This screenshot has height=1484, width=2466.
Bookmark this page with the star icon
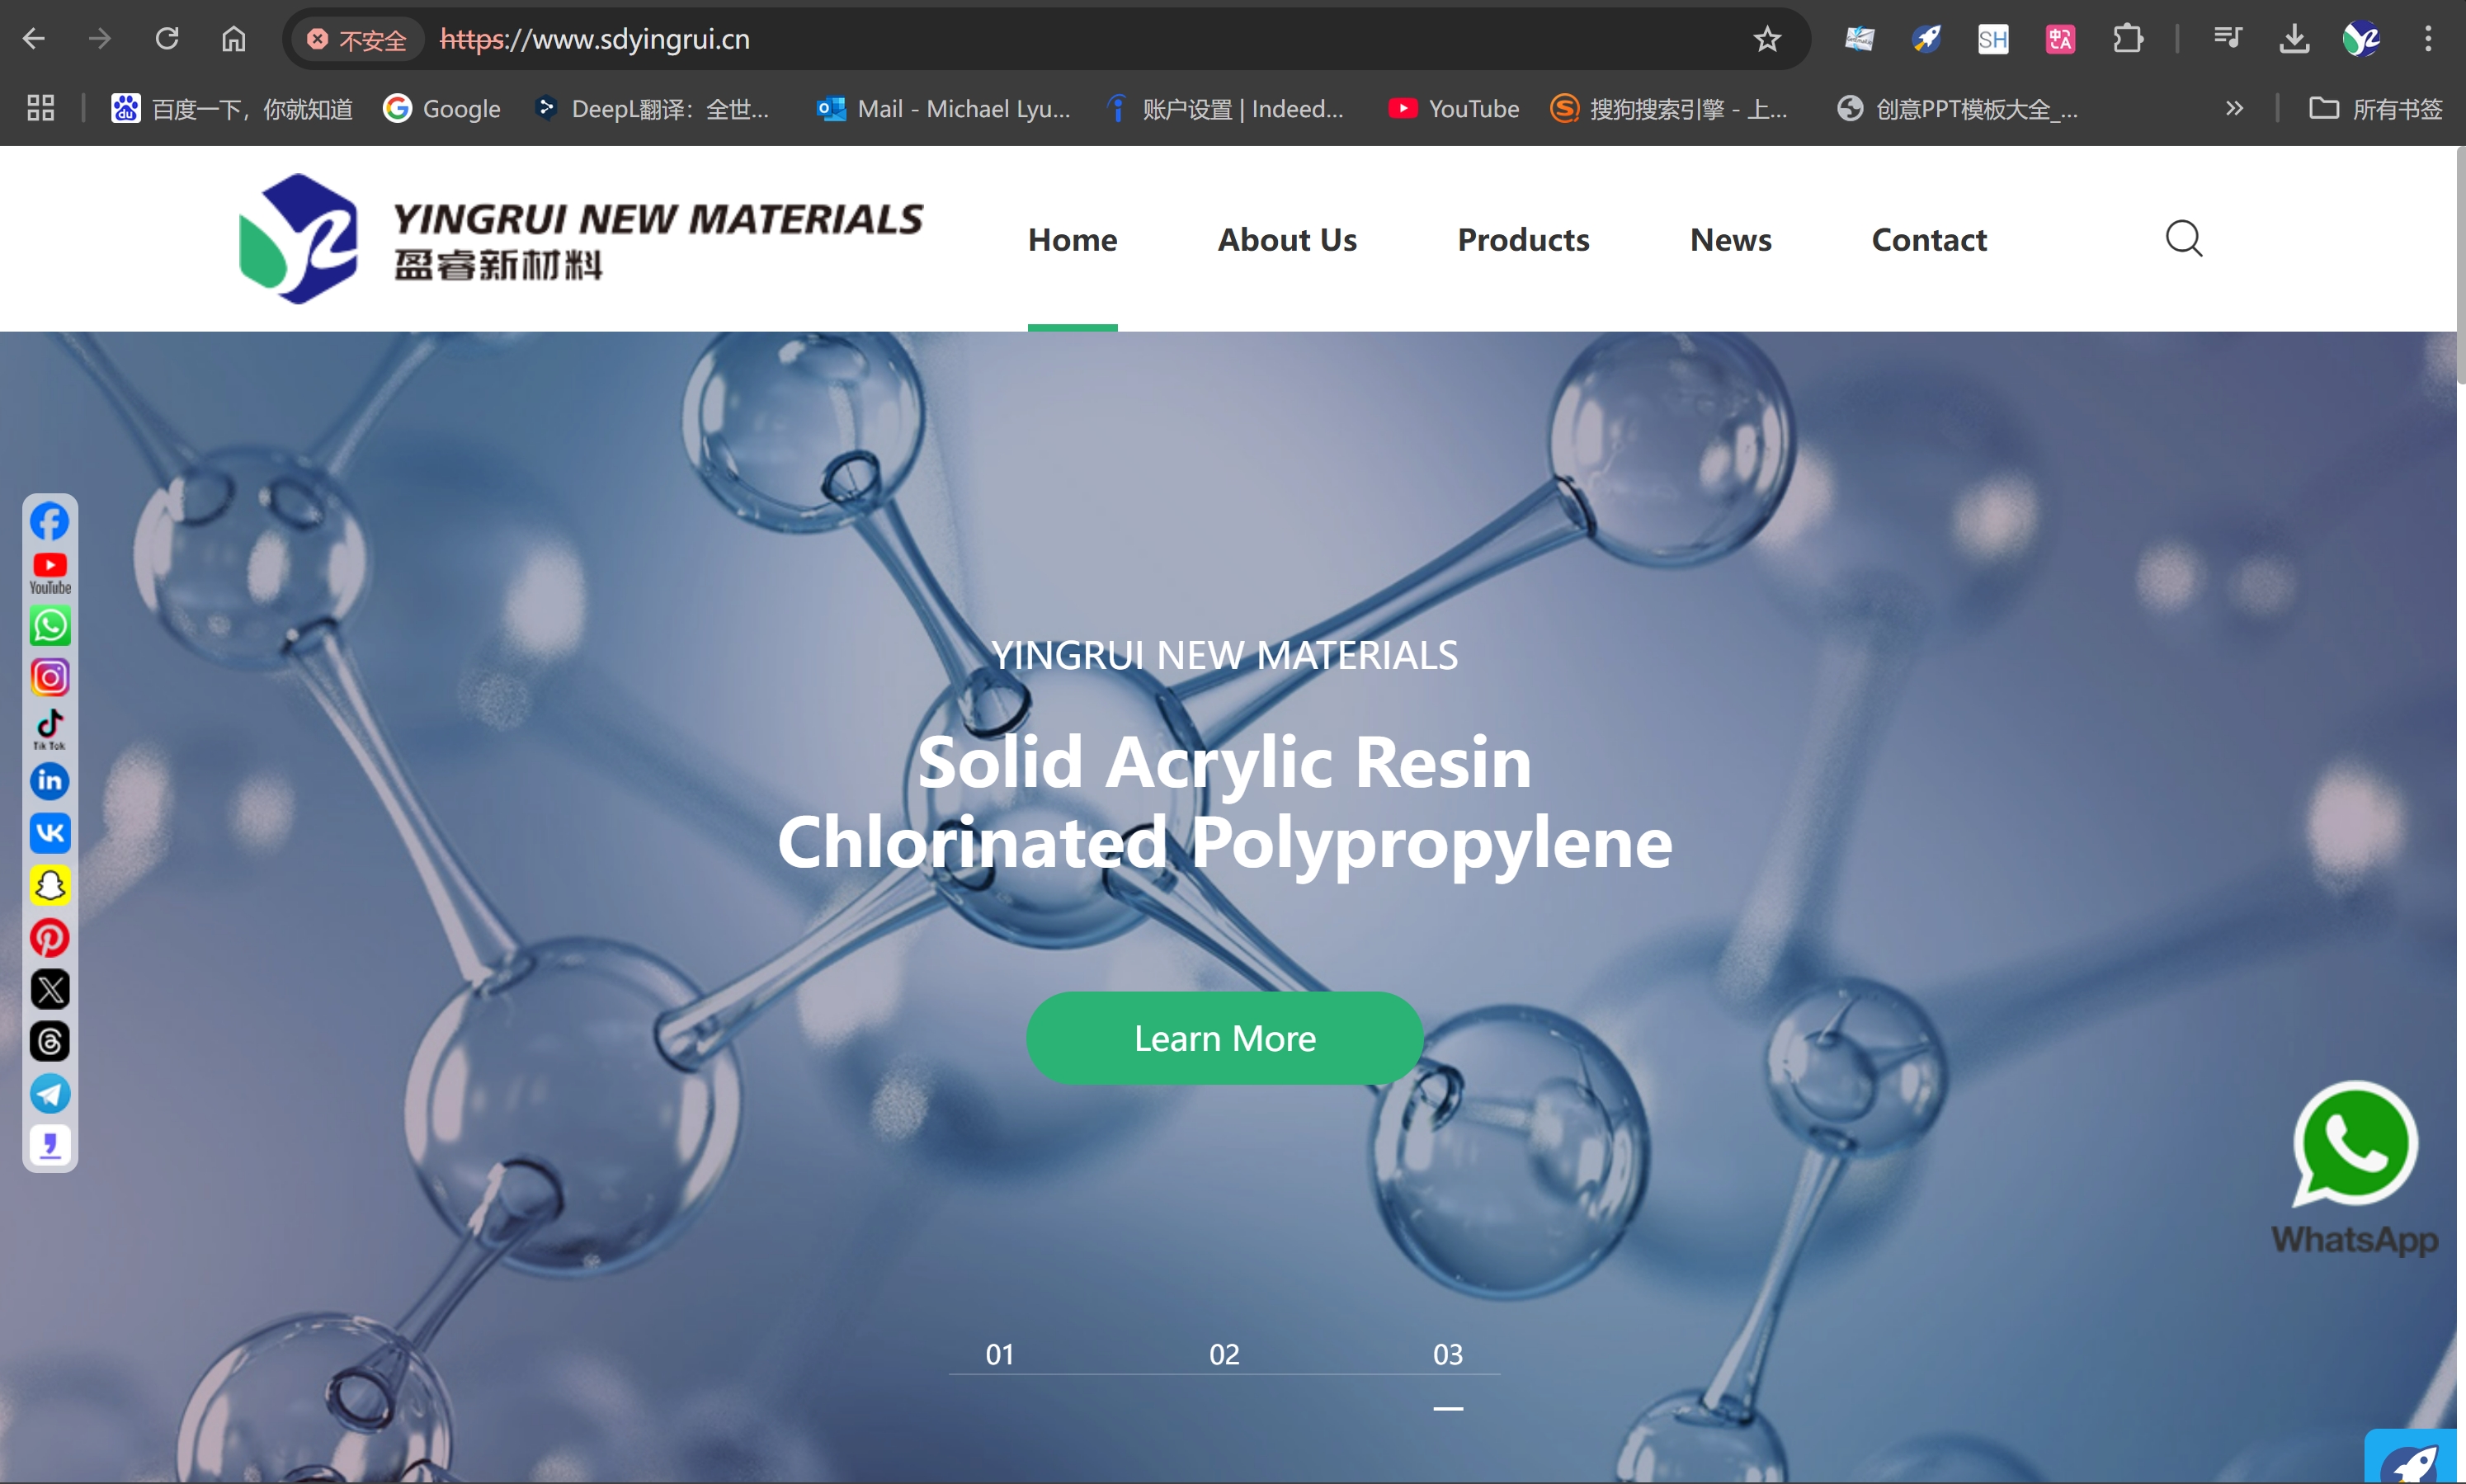(1767, 39)
